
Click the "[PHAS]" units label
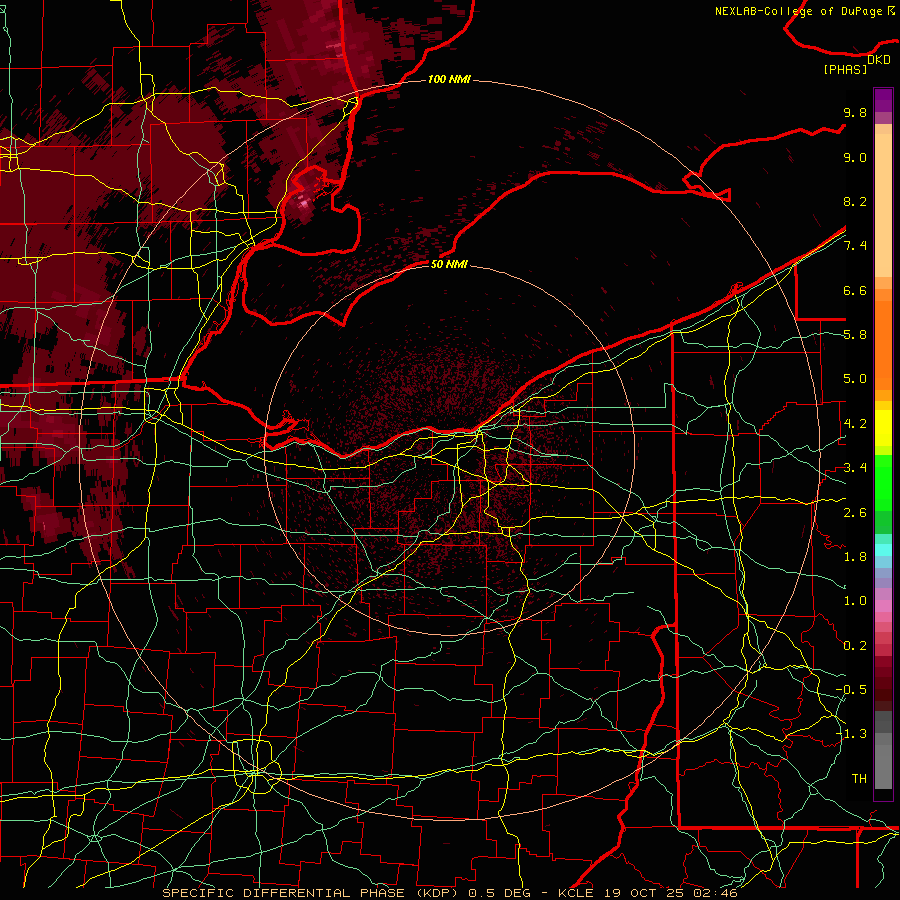pos(845,69)
